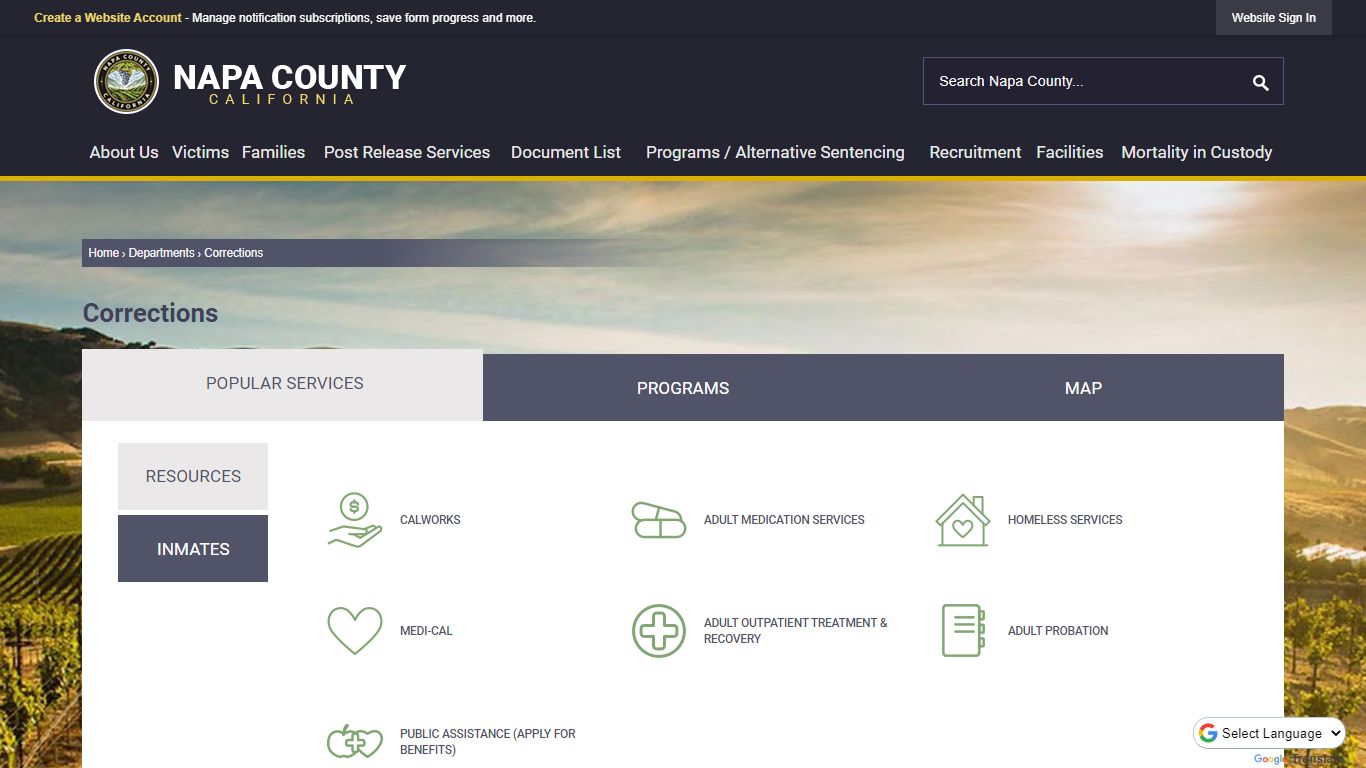Open the Recruitment menu
This screenshot has height=768, width=1366.
tap(975, 152)
